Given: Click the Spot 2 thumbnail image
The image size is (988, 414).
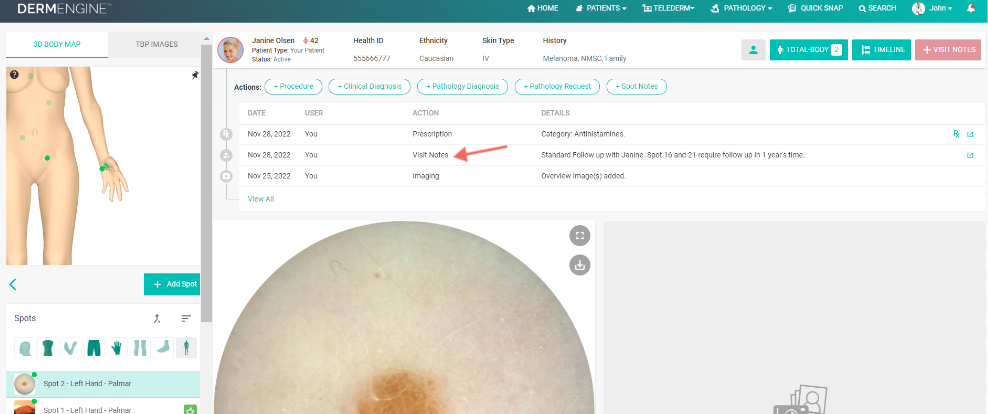Looking at the screenshot, I should (x=24, y=384).
